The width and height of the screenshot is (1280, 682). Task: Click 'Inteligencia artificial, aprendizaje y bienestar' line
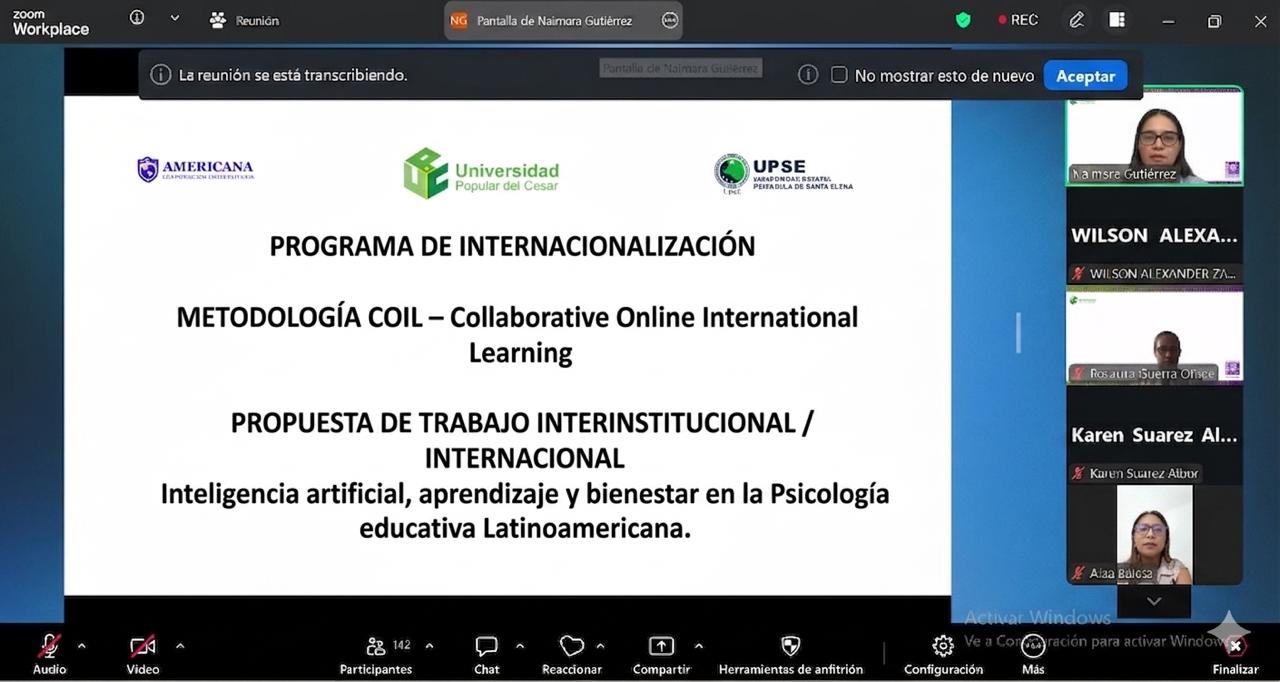click(525, 494)
